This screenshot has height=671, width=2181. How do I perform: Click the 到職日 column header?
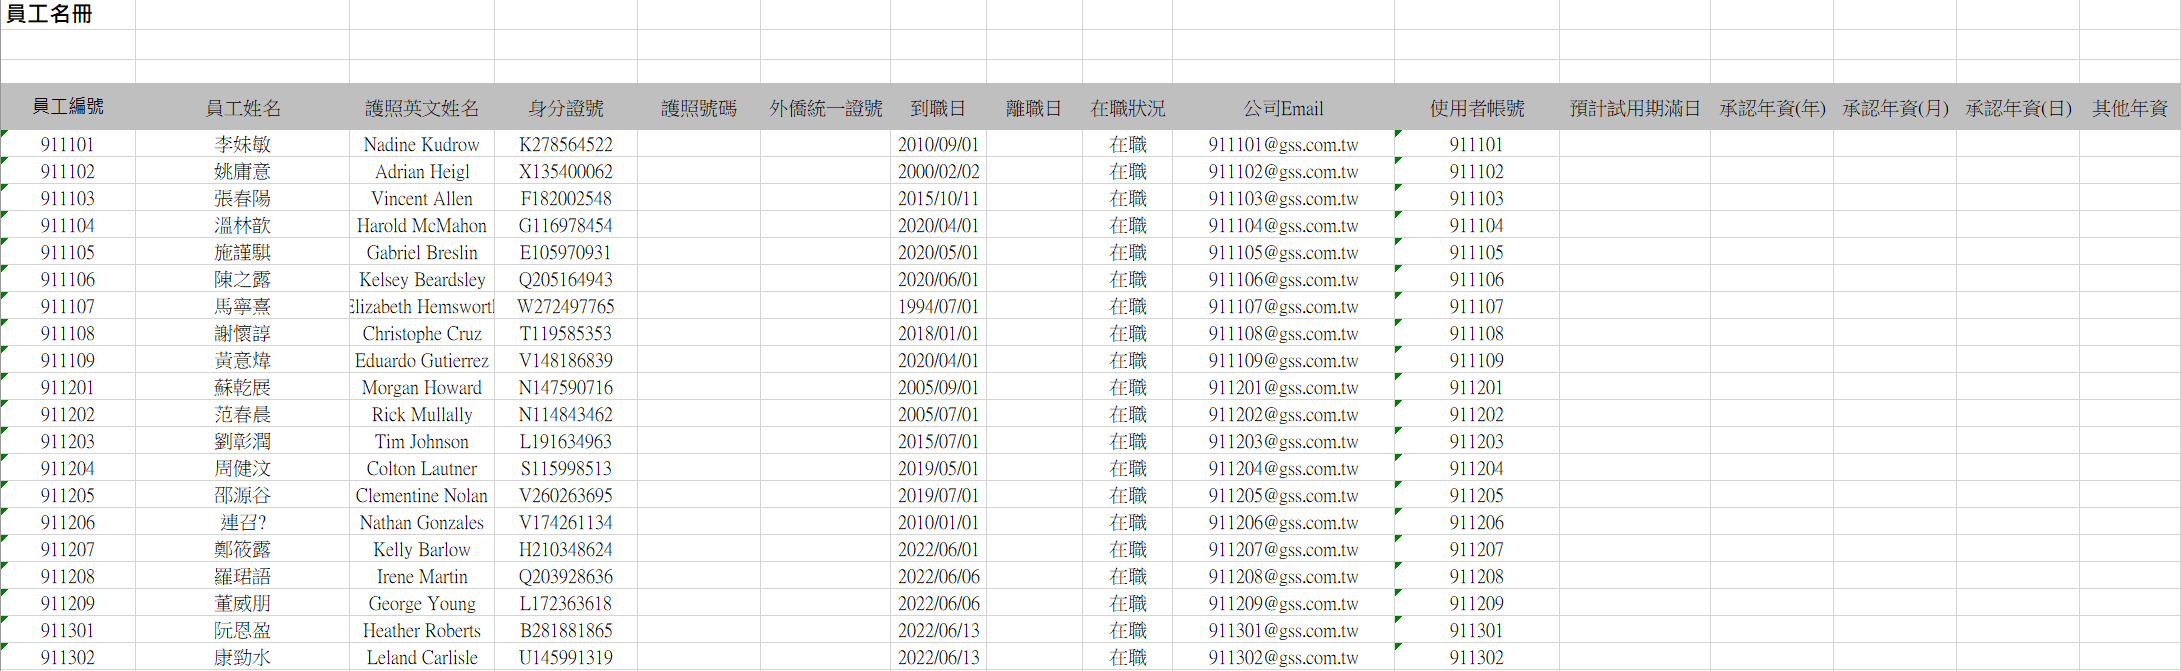938,108
